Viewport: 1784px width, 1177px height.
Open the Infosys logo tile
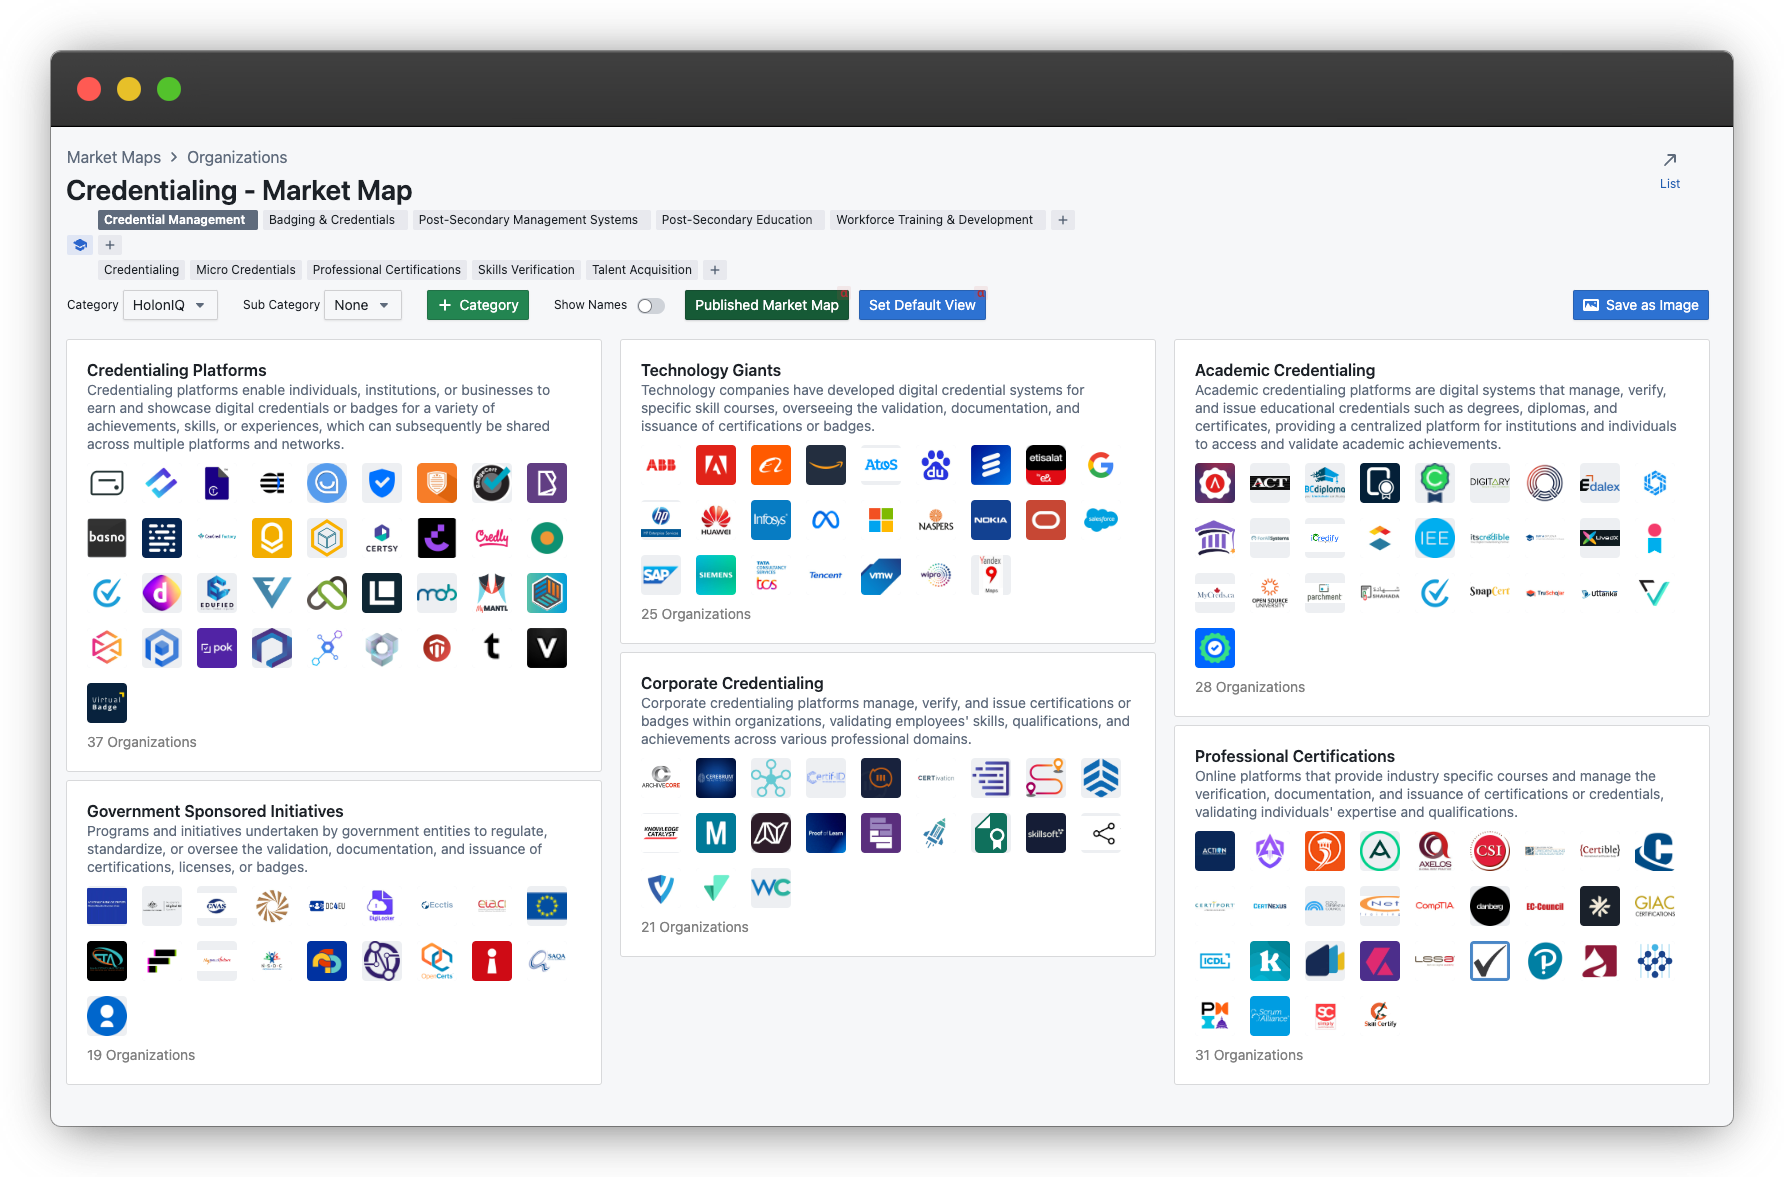pos(771,520)
